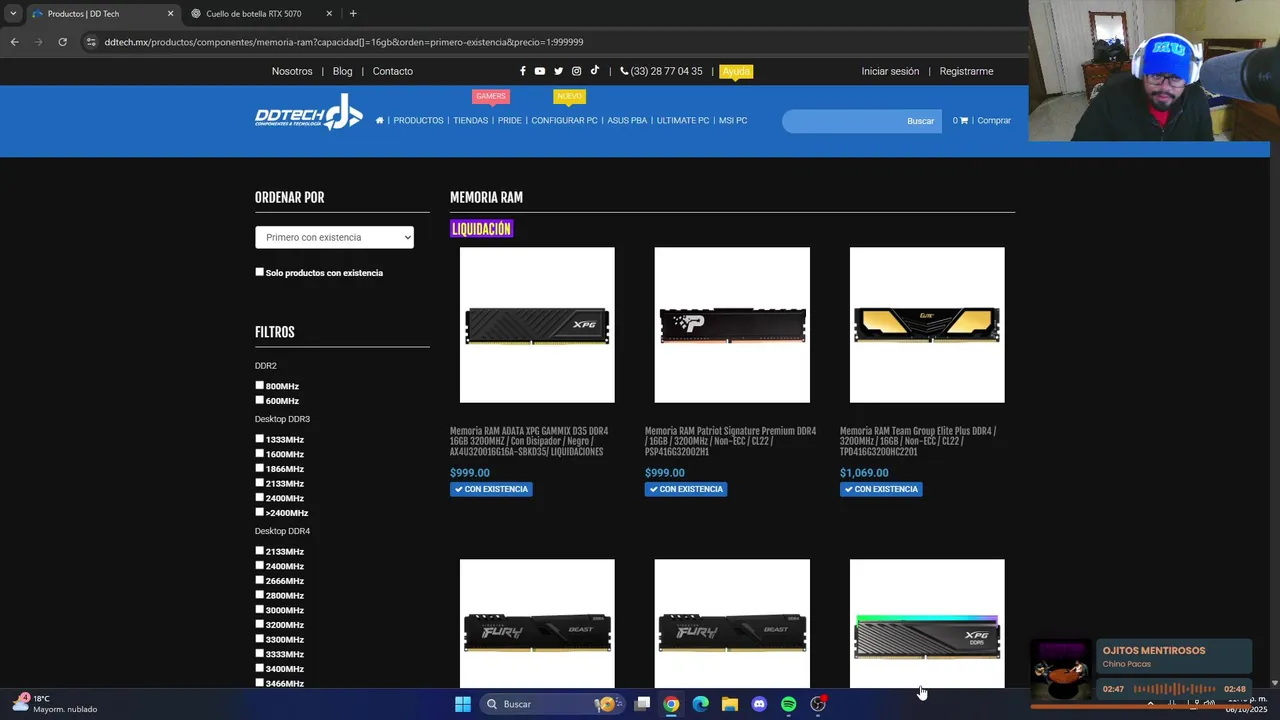This screenshot has width=1280, height=720.
Task: Open Google Chrome taskbar icon
Action: [671, 704]
